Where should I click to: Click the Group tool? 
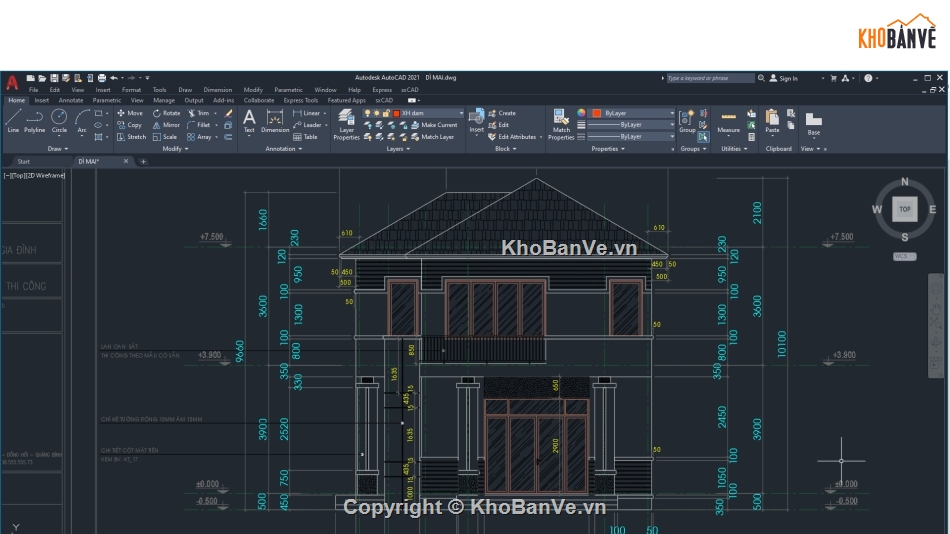tap(687, 121)
